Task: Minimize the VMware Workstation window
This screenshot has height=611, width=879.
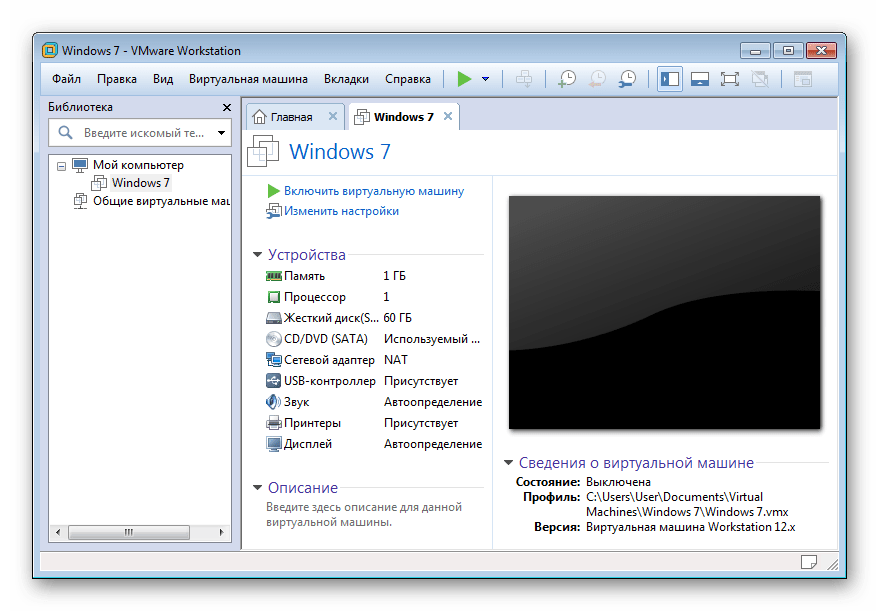Action: [x=755, y=51]
